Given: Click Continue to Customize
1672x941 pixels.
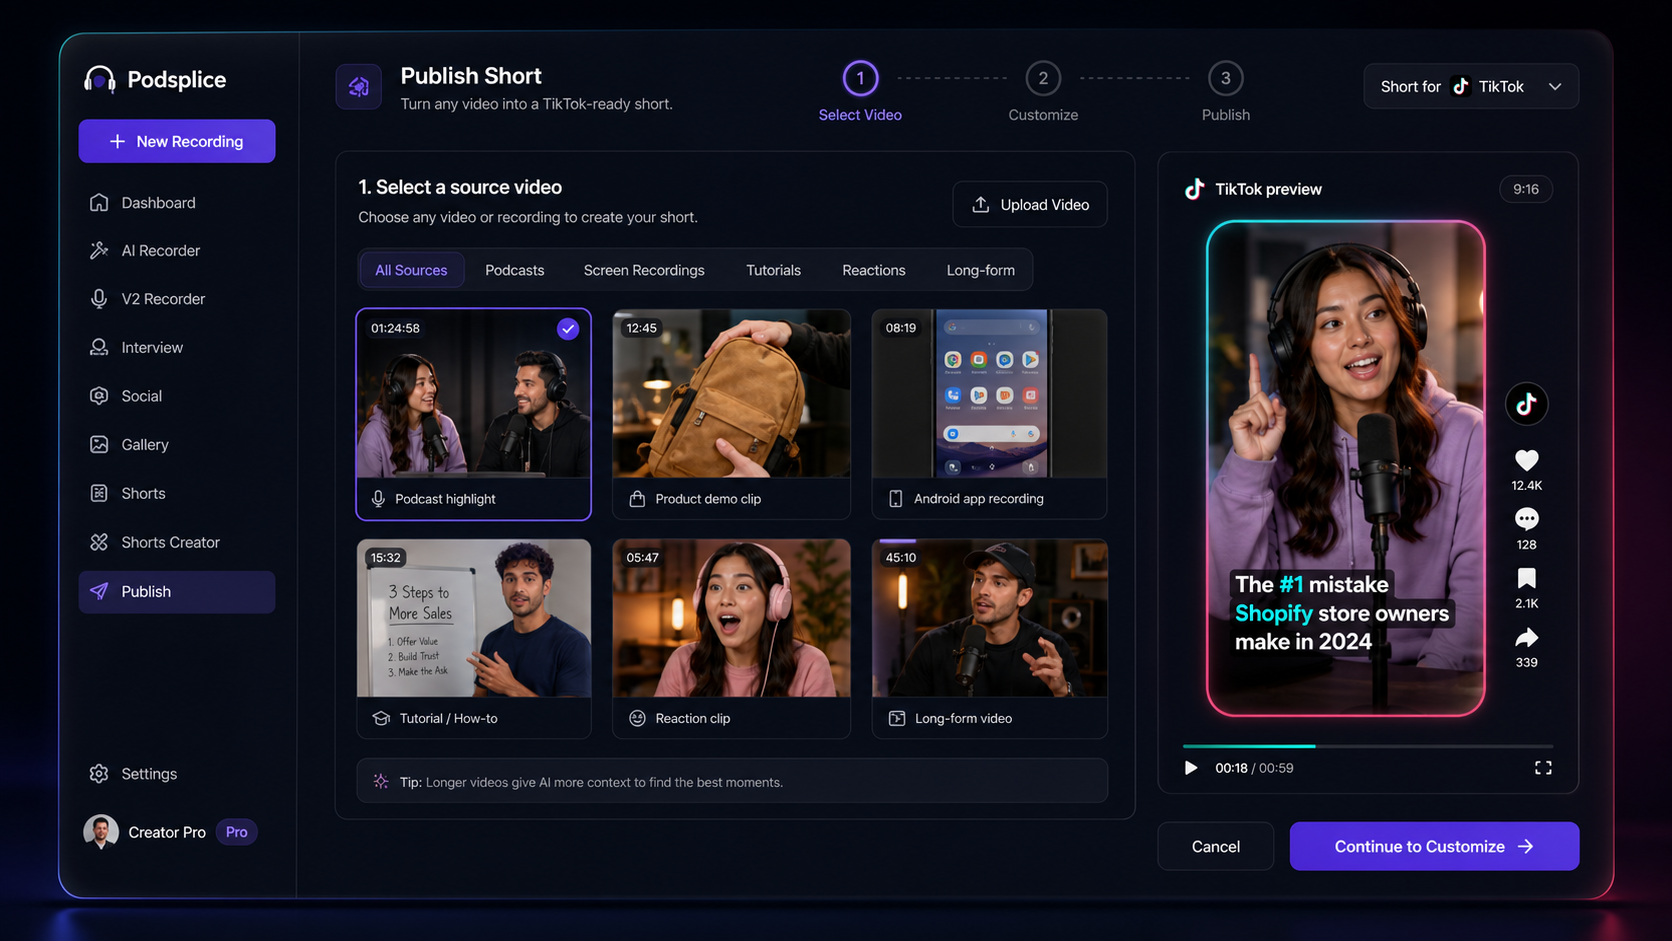Looking at the screenshot, I should (1434, 847).
